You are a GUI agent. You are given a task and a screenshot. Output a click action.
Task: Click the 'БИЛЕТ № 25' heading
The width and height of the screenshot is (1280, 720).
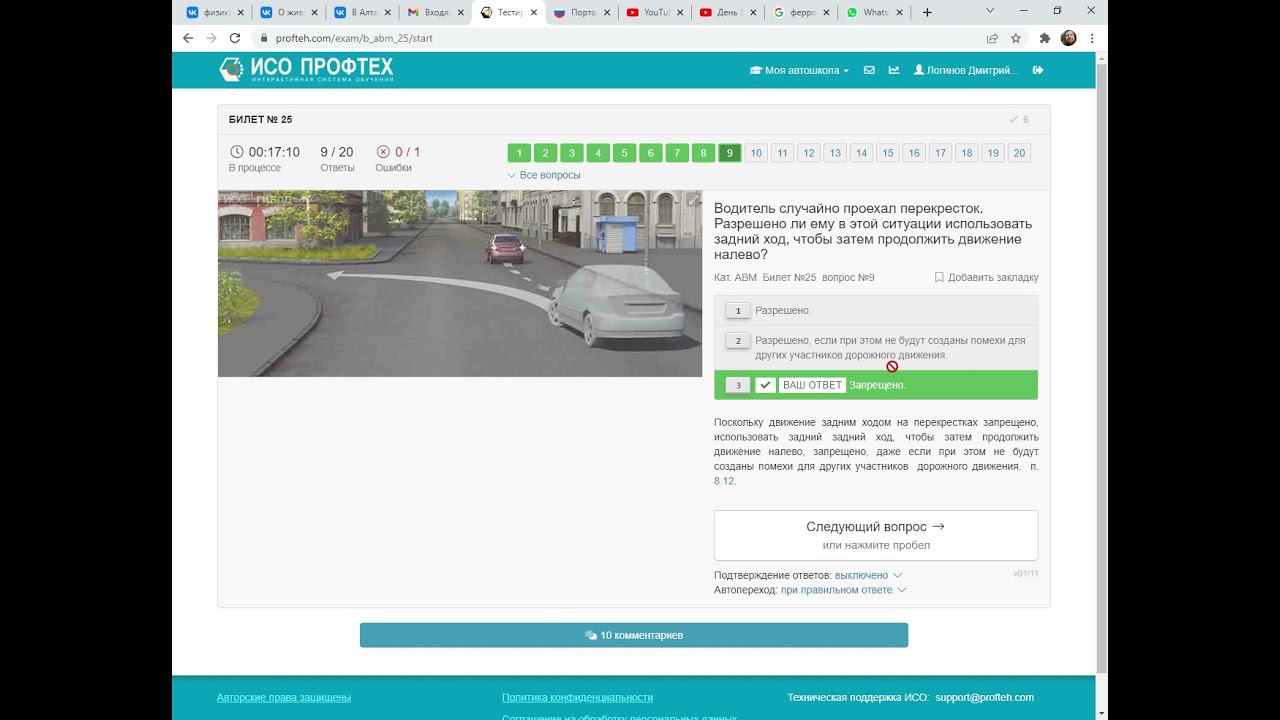260,120
